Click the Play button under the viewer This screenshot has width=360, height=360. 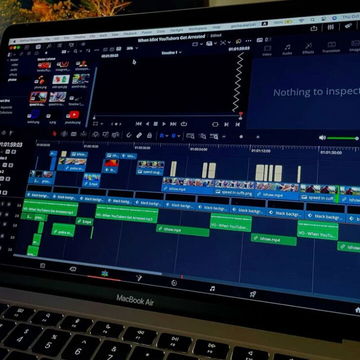pos(164,124)
